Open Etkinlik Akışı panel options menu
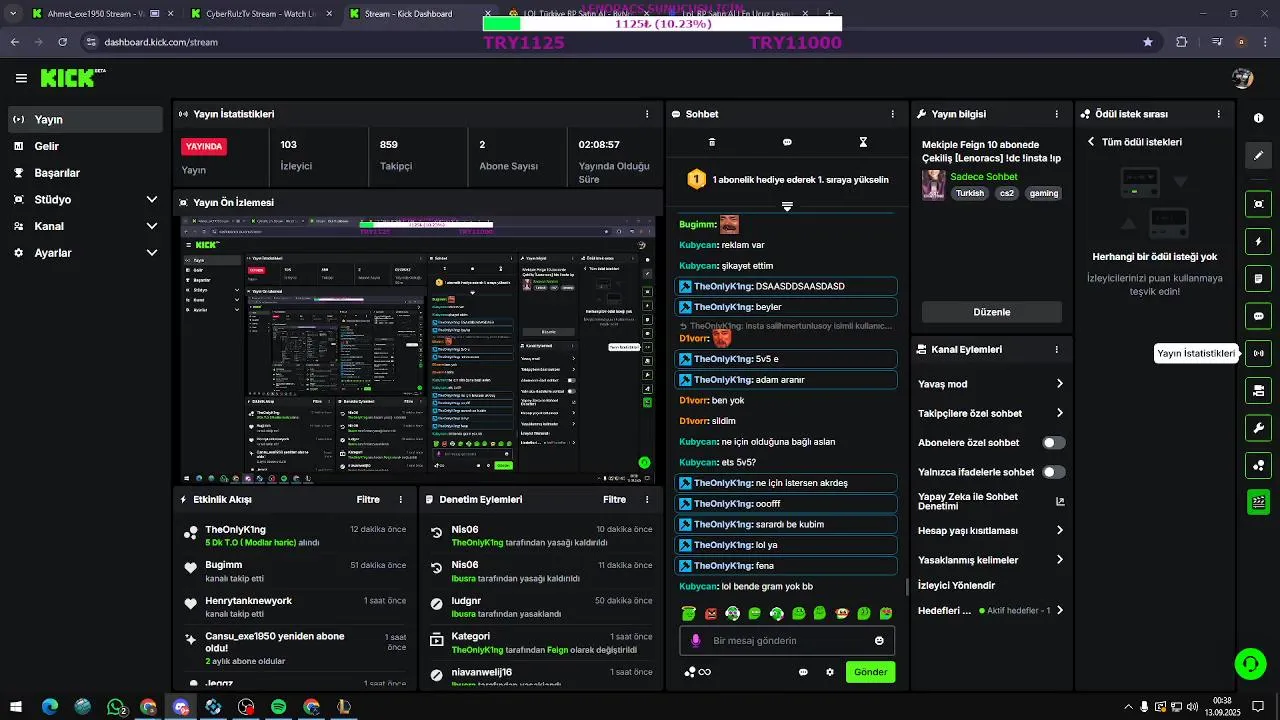This screenshot has width=1280, height=720. point(401,499)
